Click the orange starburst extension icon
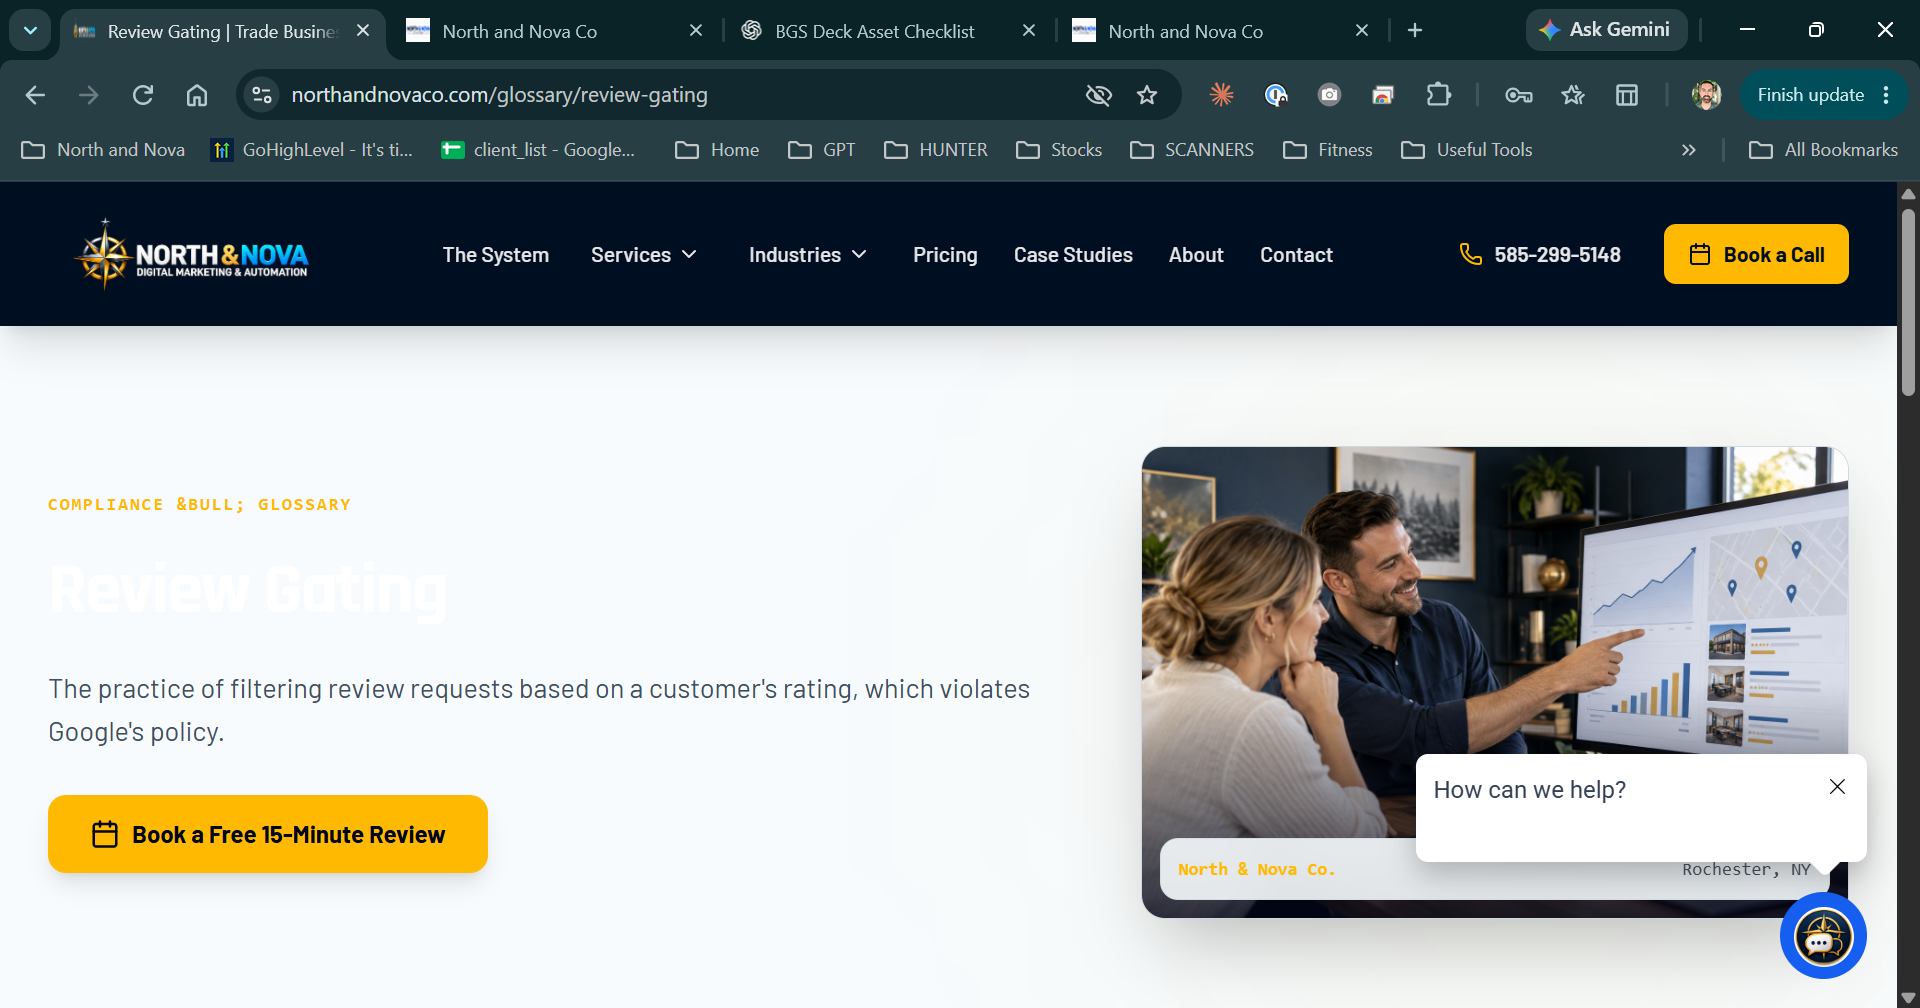 point(1221,95)
